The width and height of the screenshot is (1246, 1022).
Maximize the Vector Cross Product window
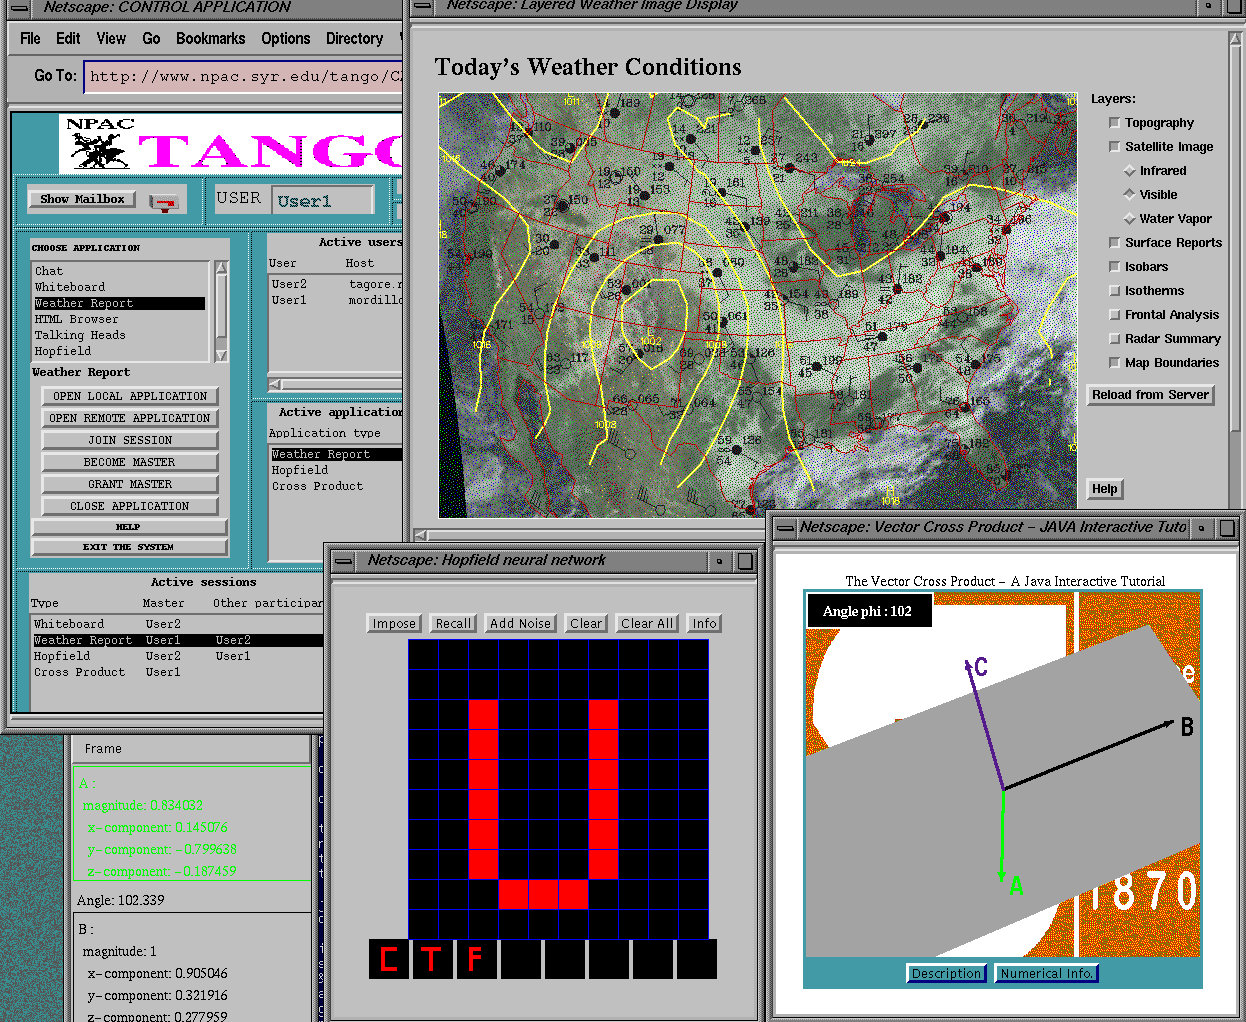tap(1227, 527)
